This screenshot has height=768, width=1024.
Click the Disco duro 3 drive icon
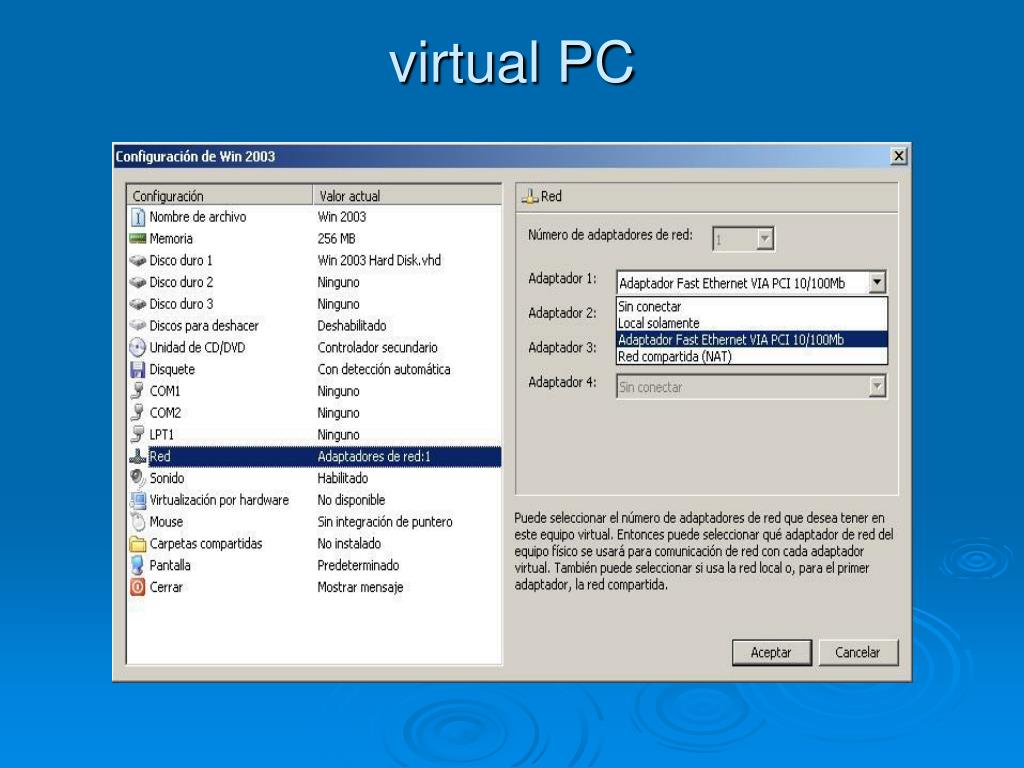(x=138, y=304)
